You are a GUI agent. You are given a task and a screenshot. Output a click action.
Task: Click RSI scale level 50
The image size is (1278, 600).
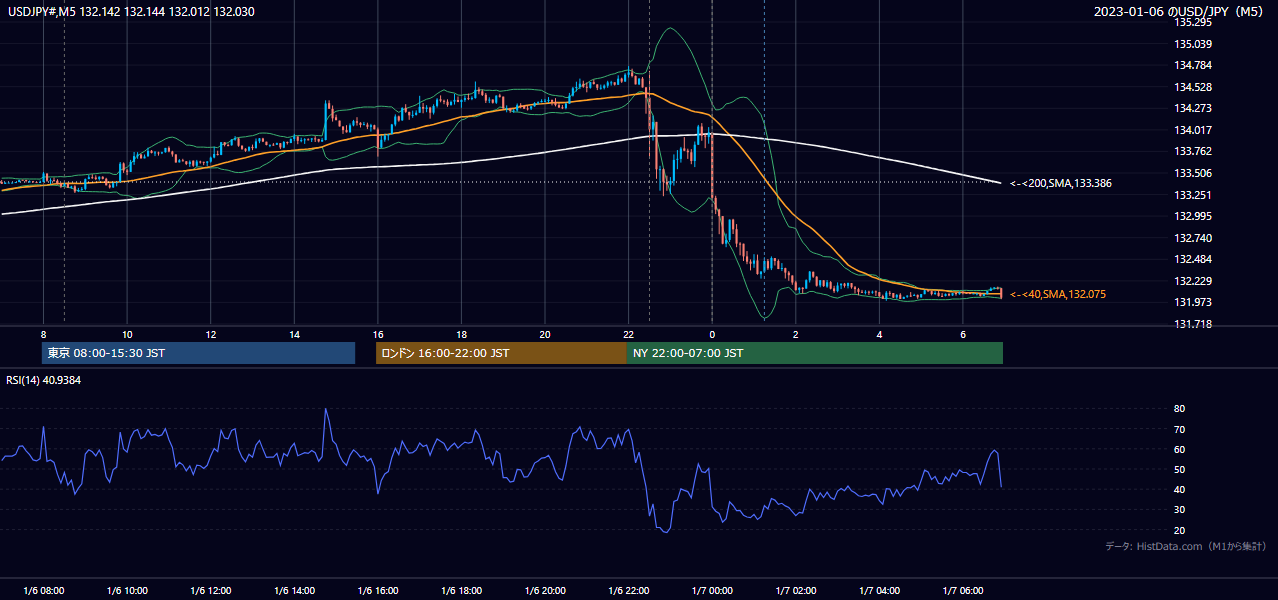(1179, 469)
